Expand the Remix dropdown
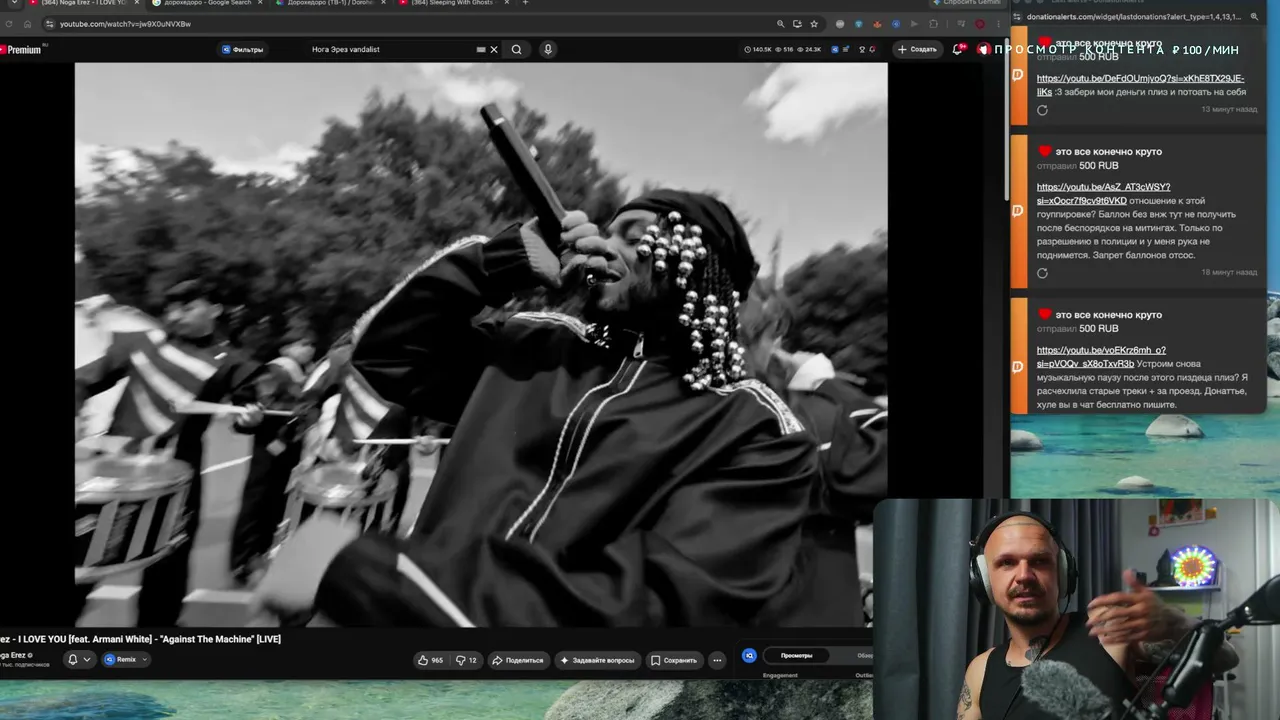 126,659
